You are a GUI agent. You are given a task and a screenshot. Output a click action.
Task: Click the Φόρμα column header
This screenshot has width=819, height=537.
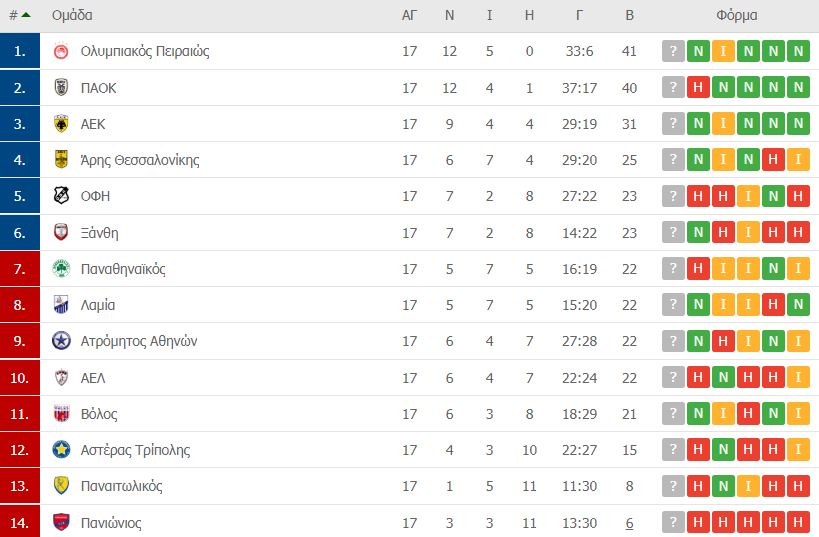[736, 15]
